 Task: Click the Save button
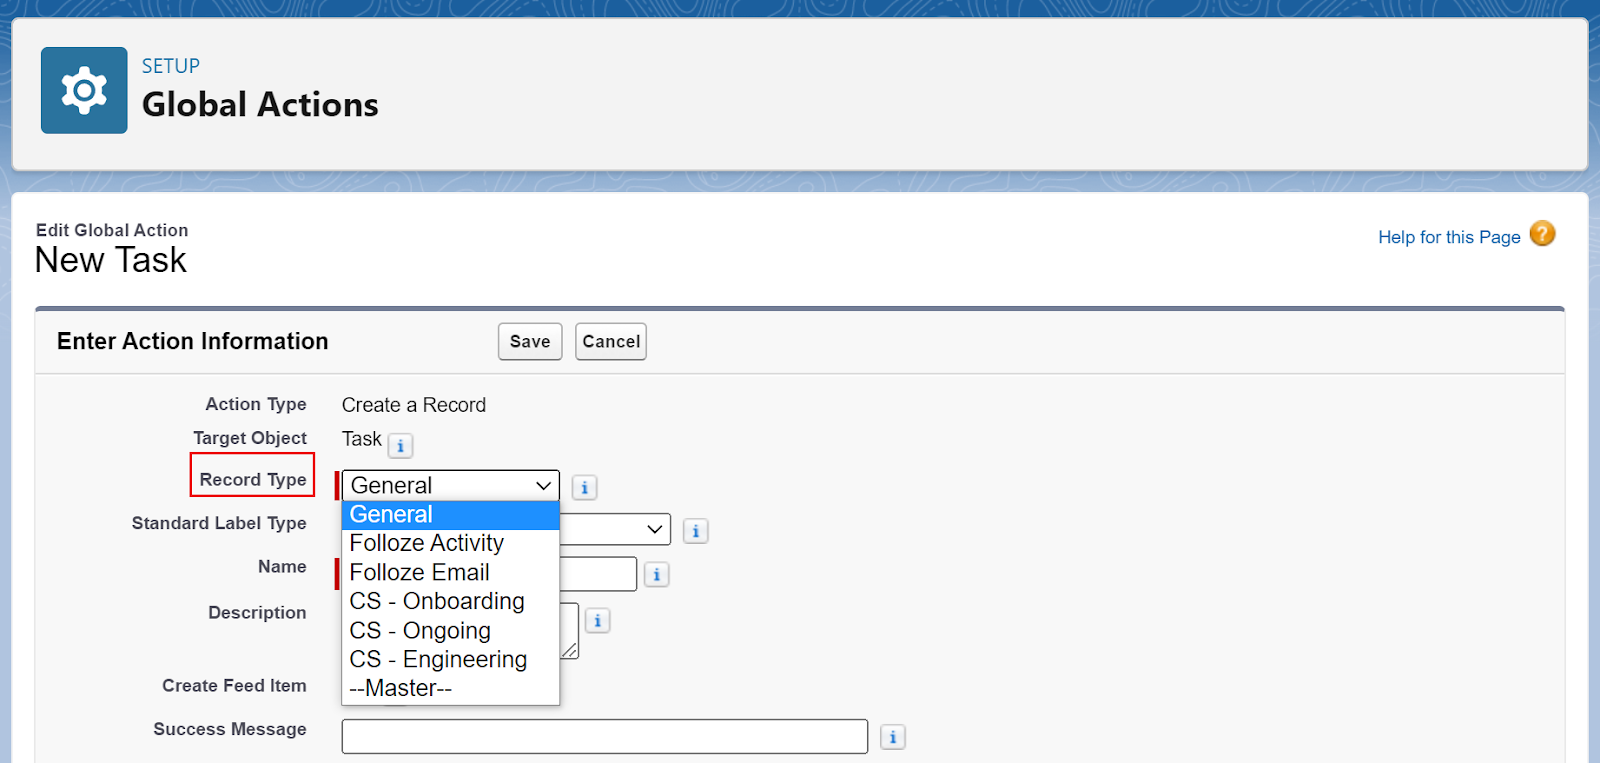(529, 341)
